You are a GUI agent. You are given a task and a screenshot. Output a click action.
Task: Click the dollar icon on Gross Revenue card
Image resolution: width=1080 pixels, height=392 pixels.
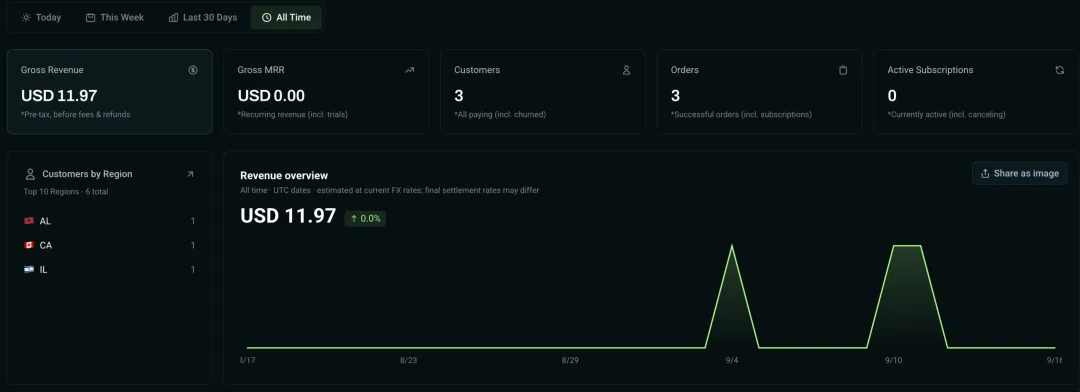point(193,70)
